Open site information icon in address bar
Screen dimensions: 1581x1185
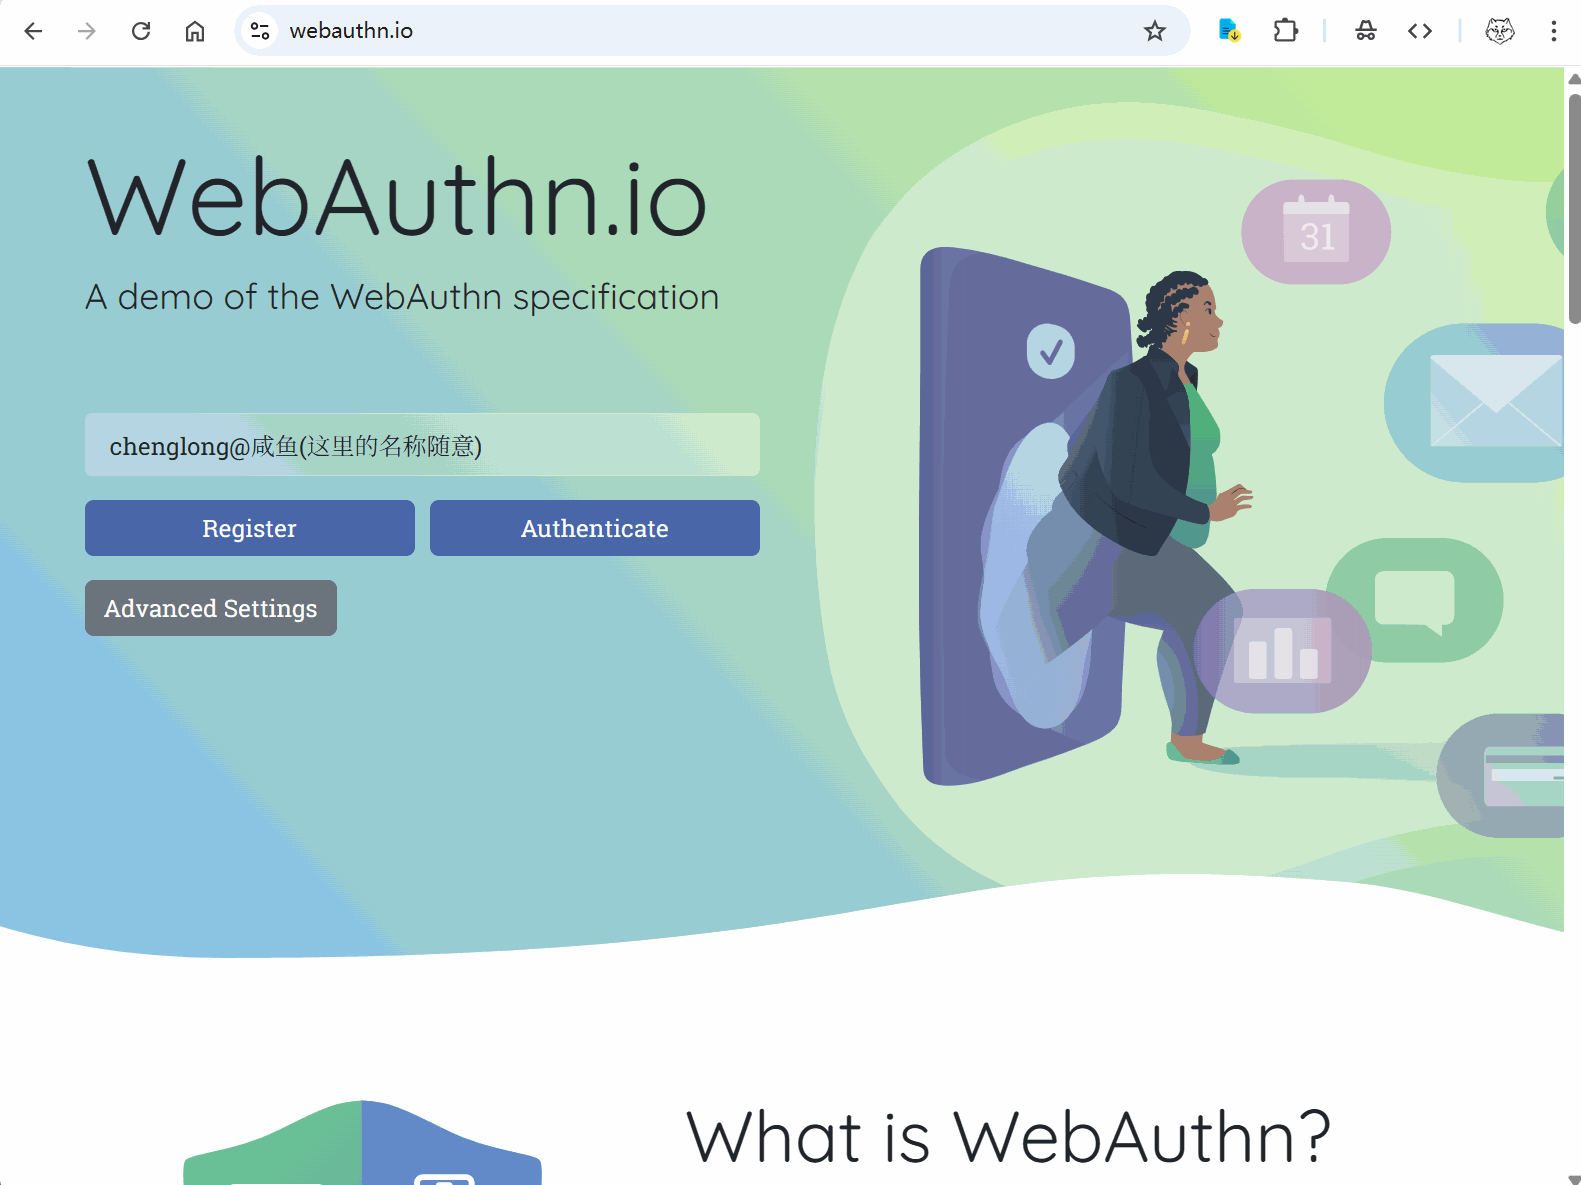click(x=260, y=31)
